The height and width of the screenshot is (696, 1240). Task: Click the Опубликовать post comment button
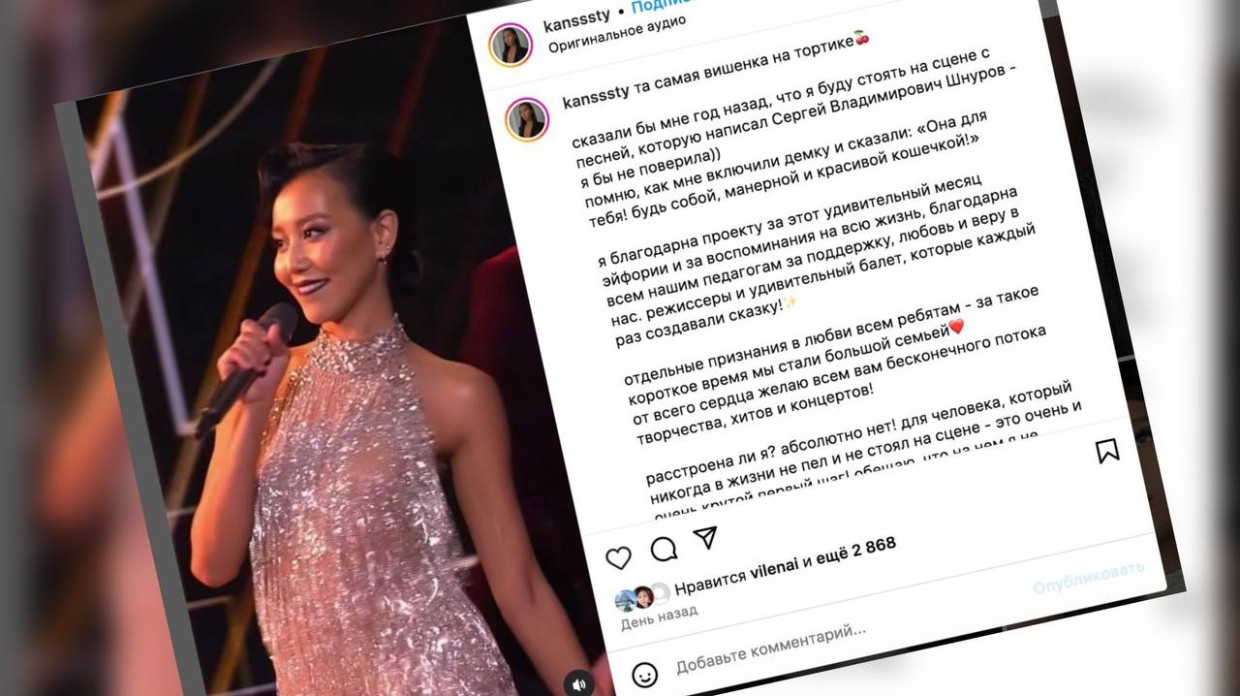coord(1089,574)
